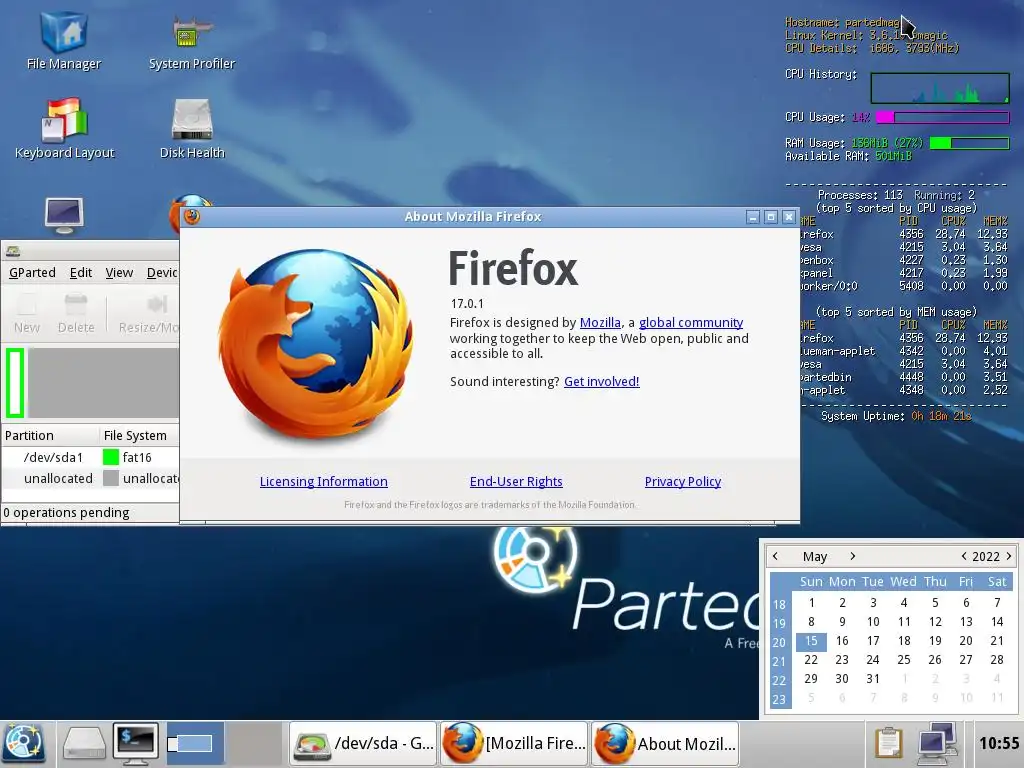This screenshot has width=1024, height=768.
Task: Go to the next month after May
Action: (852, 556)
